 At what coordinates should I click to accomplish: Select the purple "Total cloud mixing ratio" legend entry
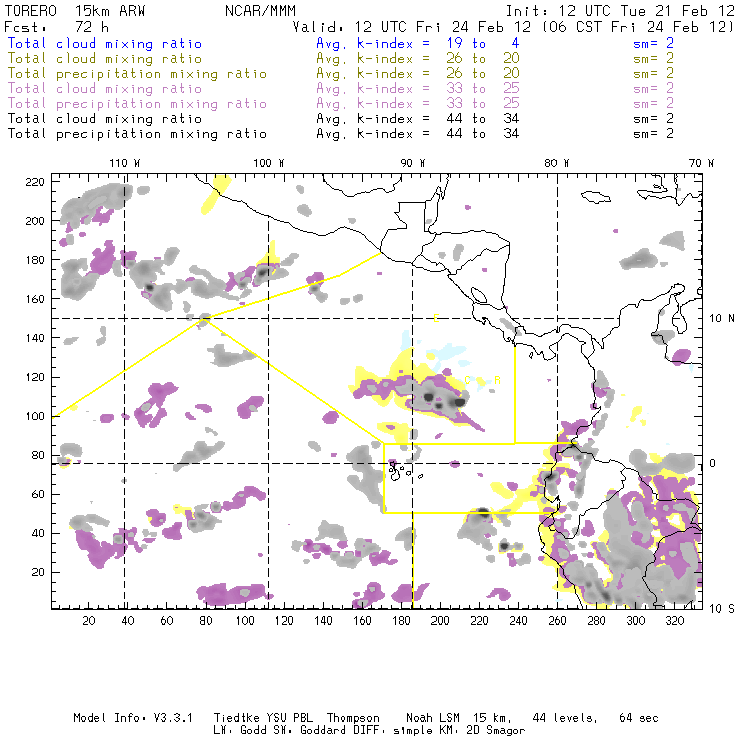(104, 89)
